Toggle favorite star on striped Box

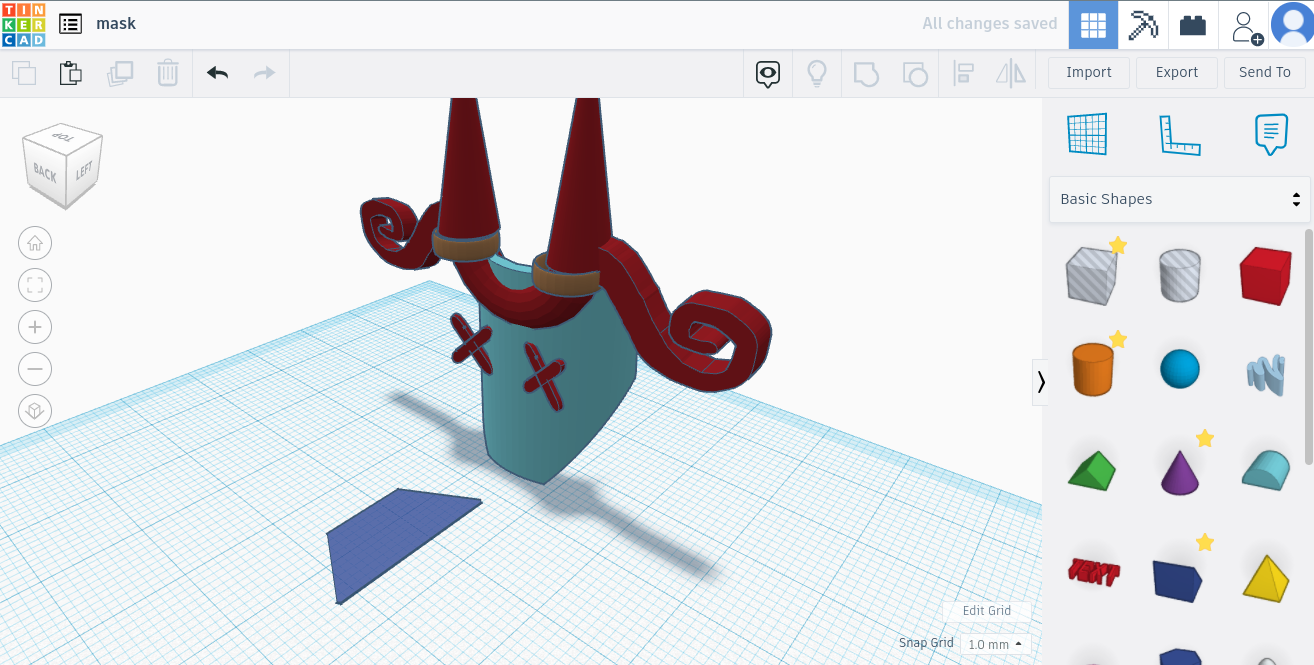point(1118,245)
